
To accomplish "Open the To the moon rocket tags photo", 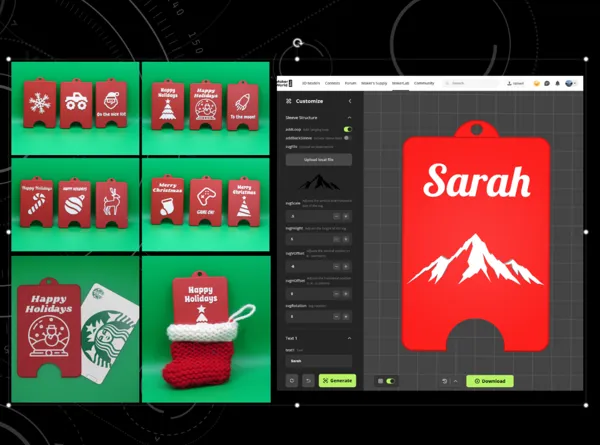I will click(205, 108).
